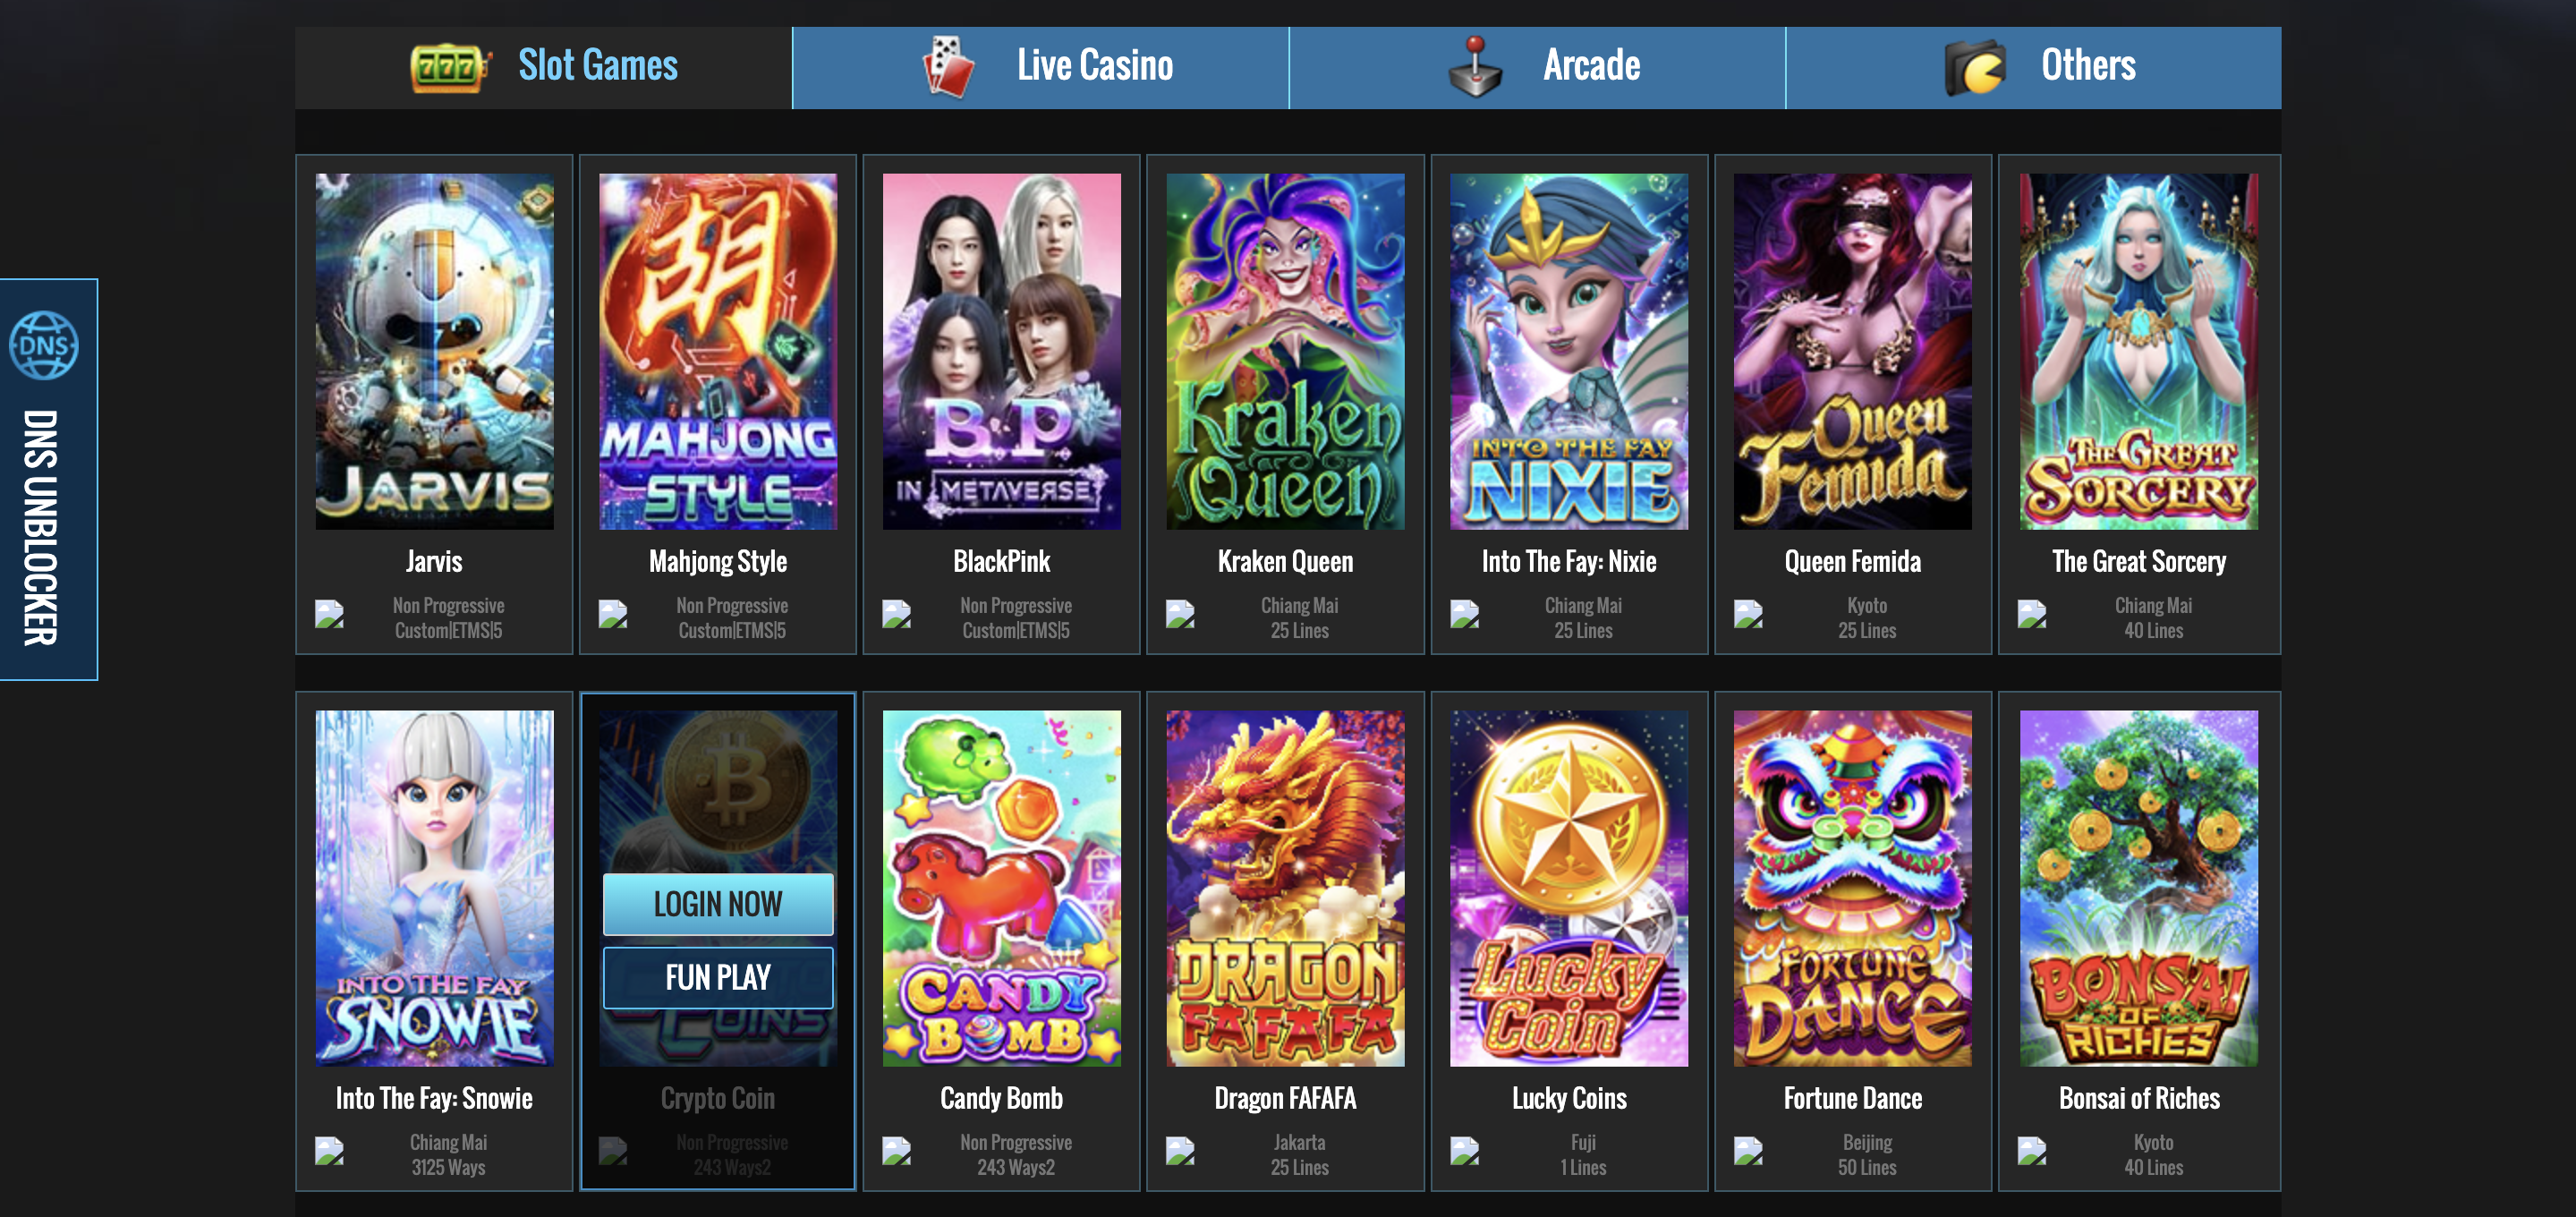
Task: Switch to the Live Casino tab
Action: click(x=1040, y=68)
